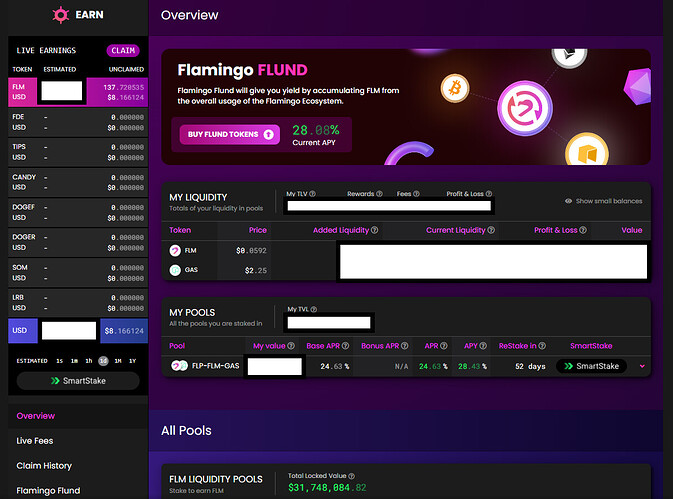Click FDE row in live earnings
The height and width of the screenshot is (499, 673).
point(78,122)
